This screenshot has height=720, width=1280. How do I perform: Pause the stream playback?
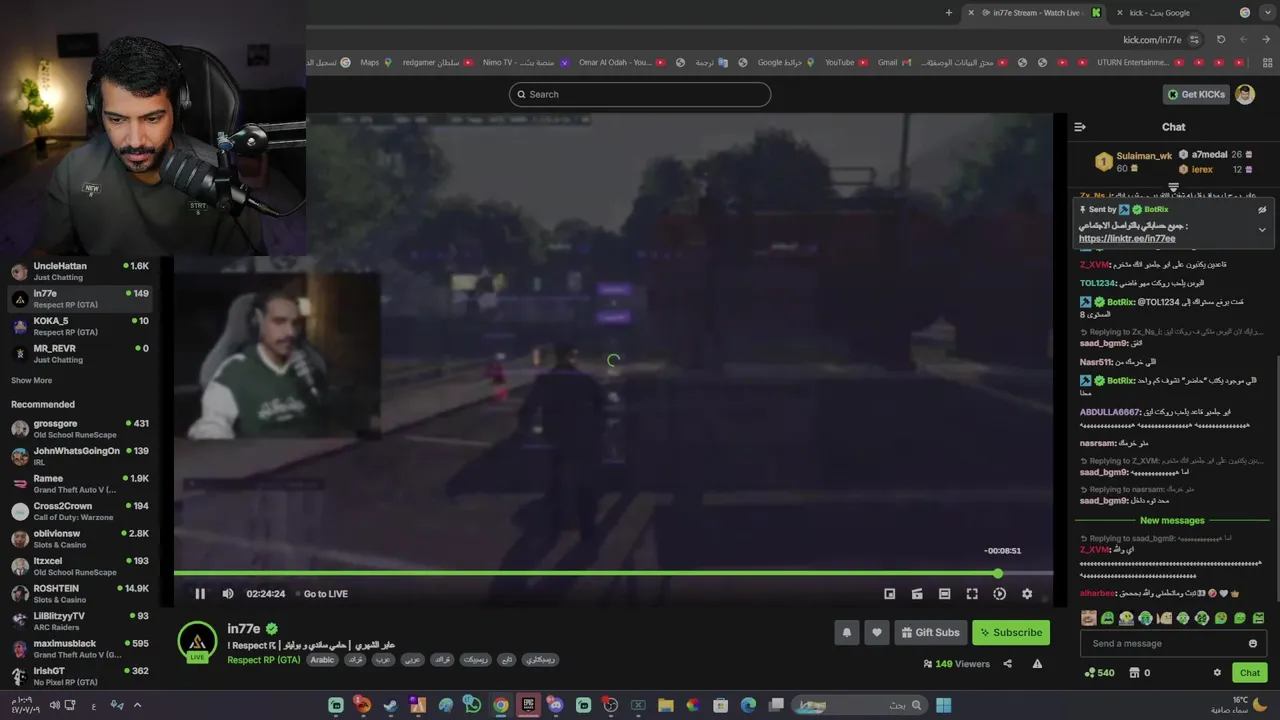(200, 594)
